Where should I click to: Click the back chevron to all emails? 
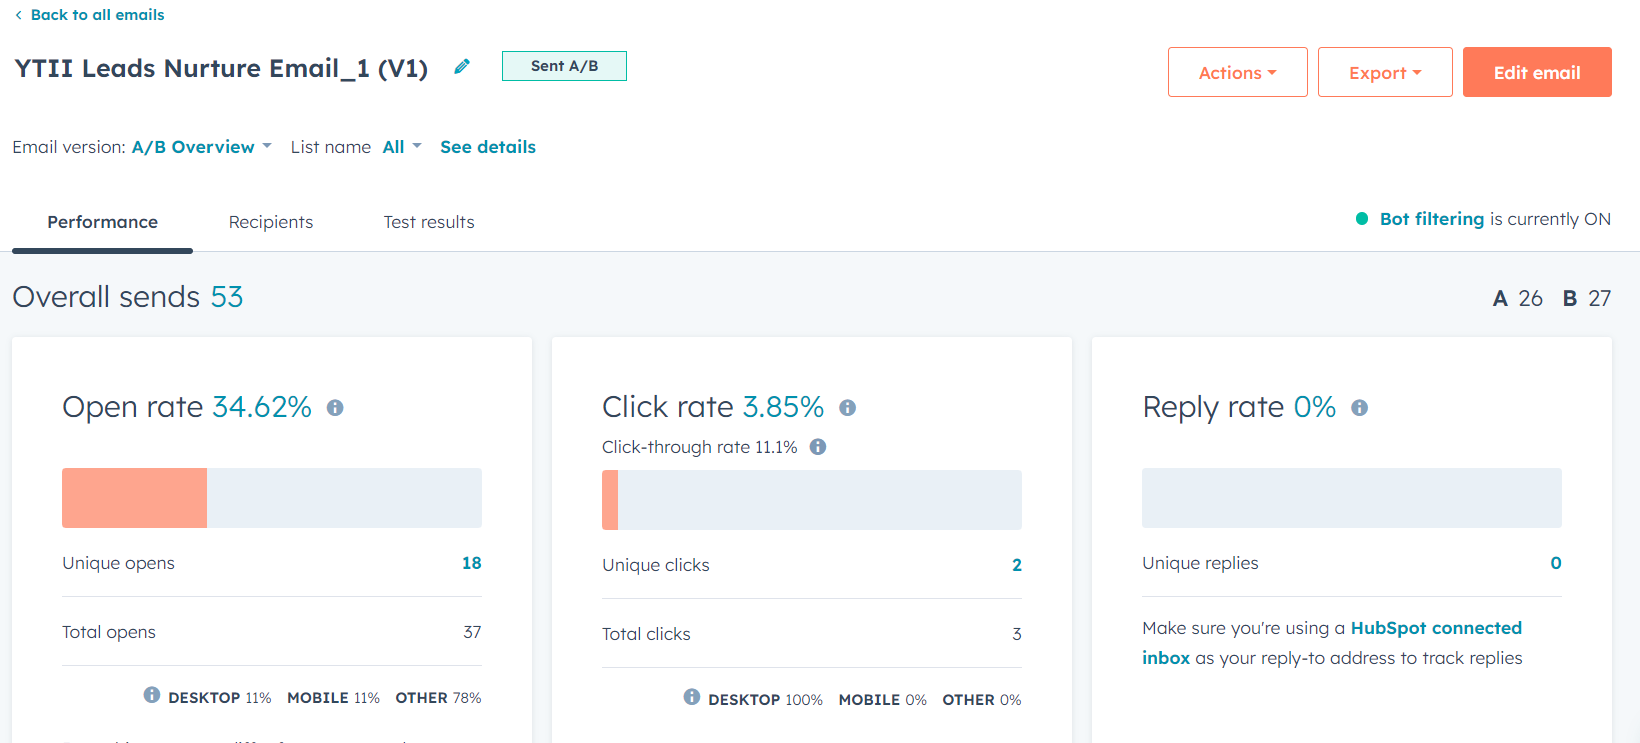tap(18, 15)
